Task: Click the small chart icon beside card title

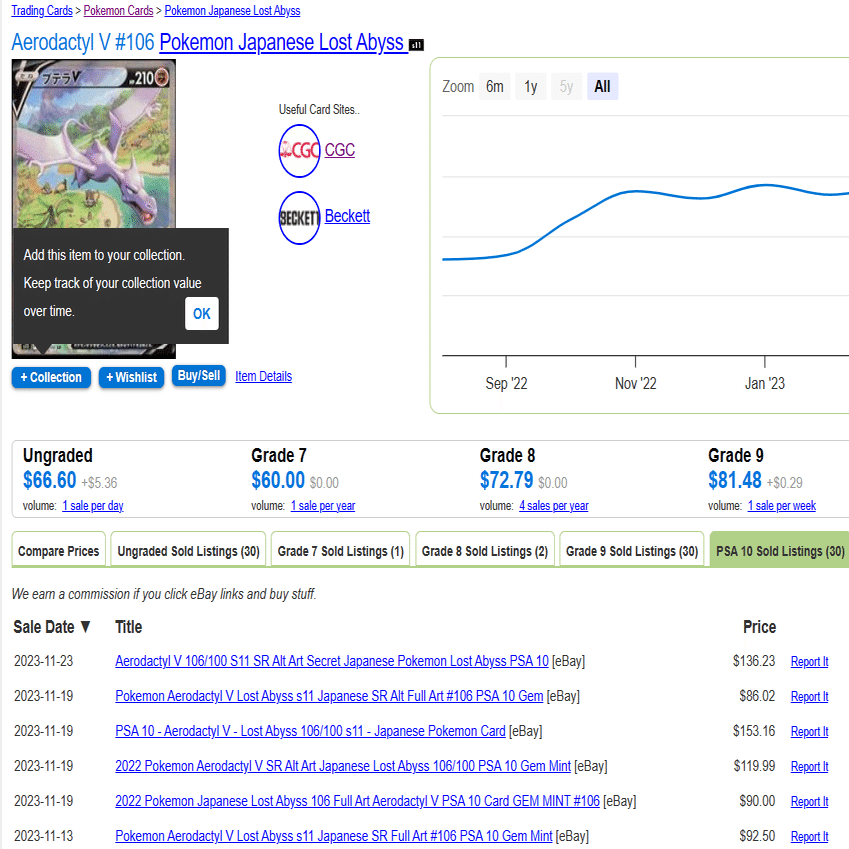Action: coord(416,45)
